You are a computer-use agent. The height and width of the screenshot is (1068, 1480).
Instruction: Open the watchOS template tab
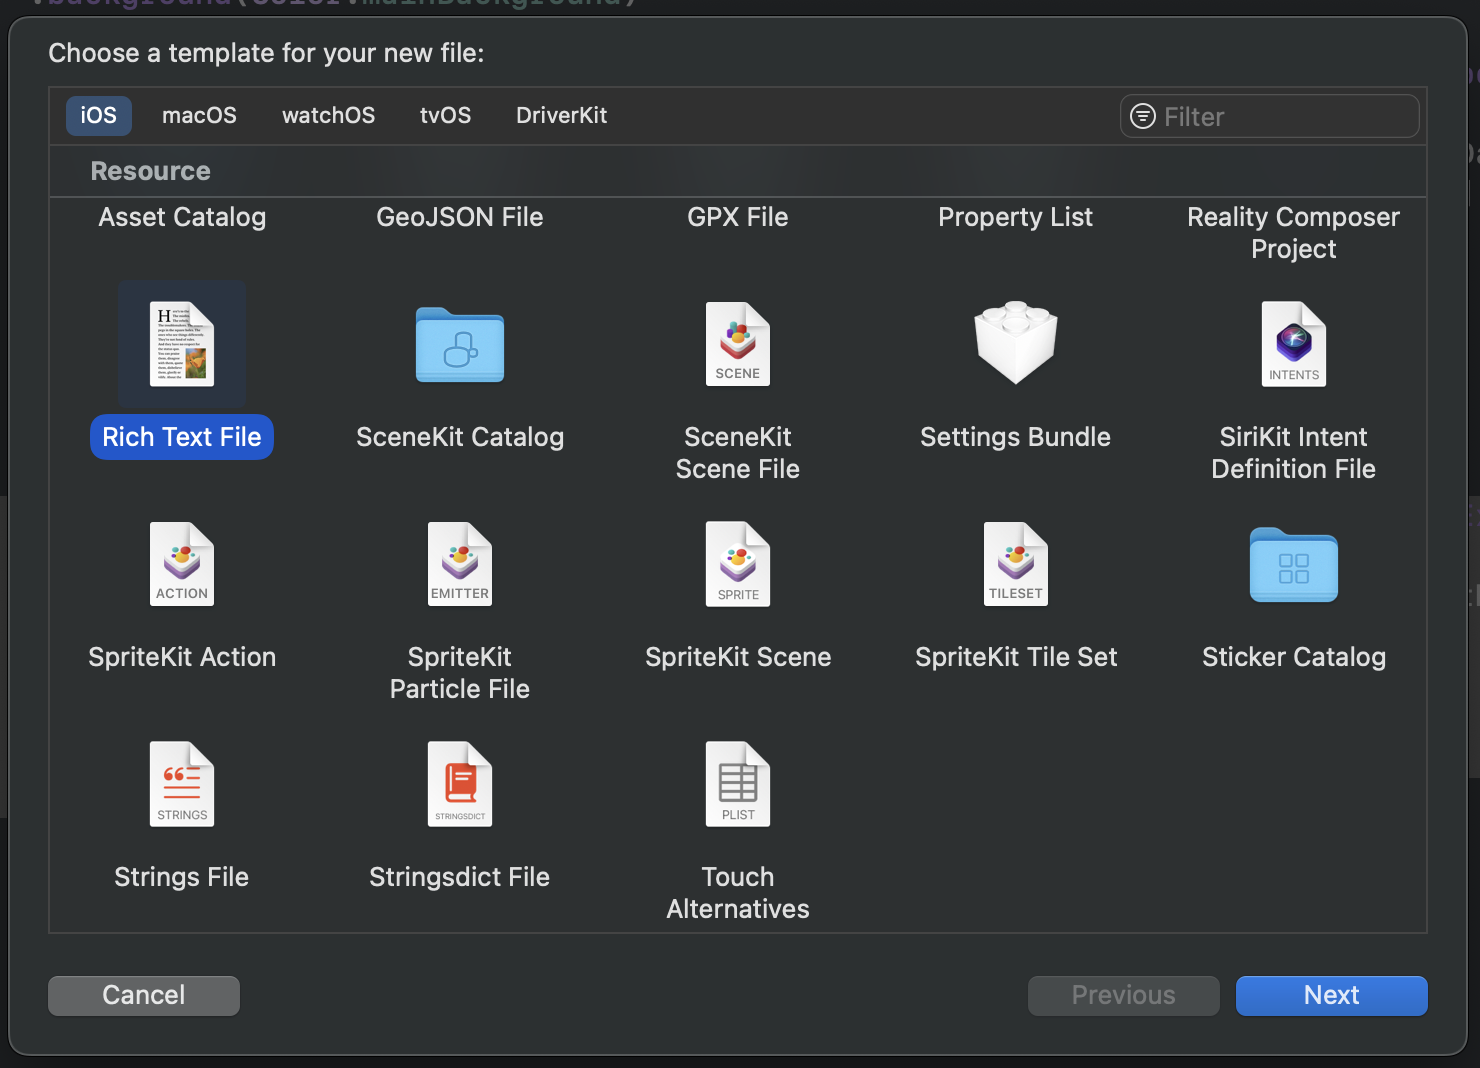pyautogui.click(x=329, y=115)
